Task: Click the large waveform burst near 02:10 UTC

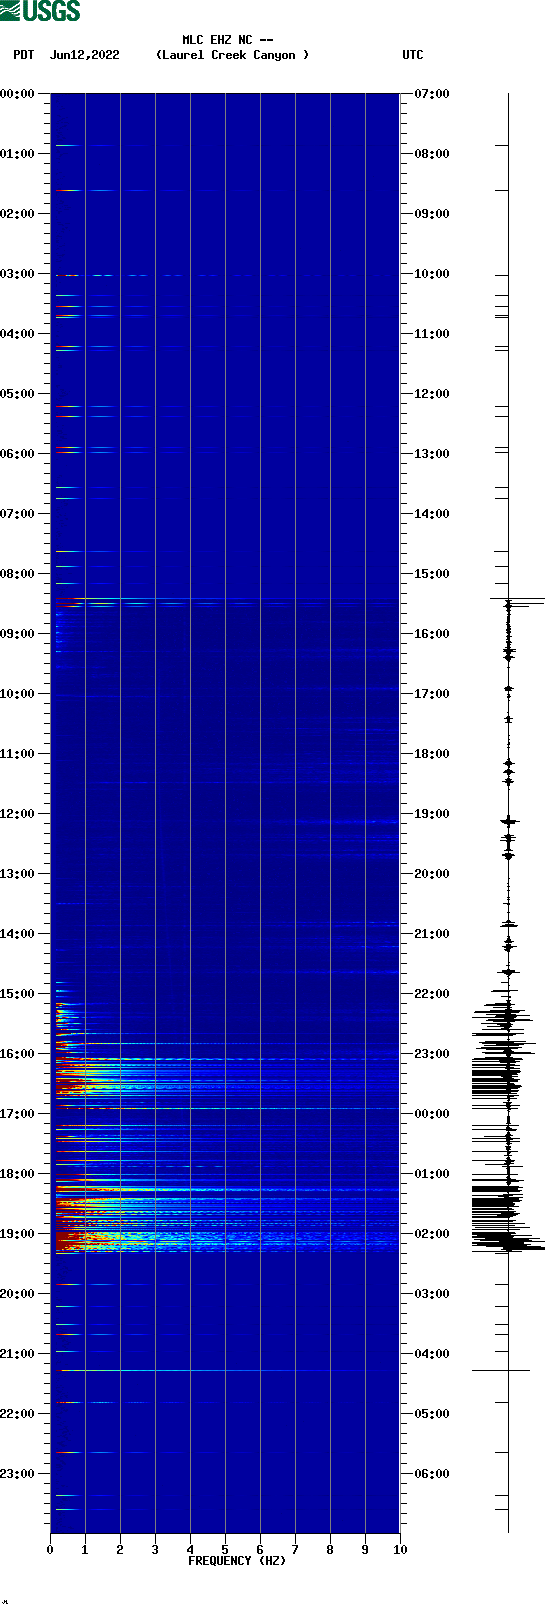Action: pos(508,1242)
